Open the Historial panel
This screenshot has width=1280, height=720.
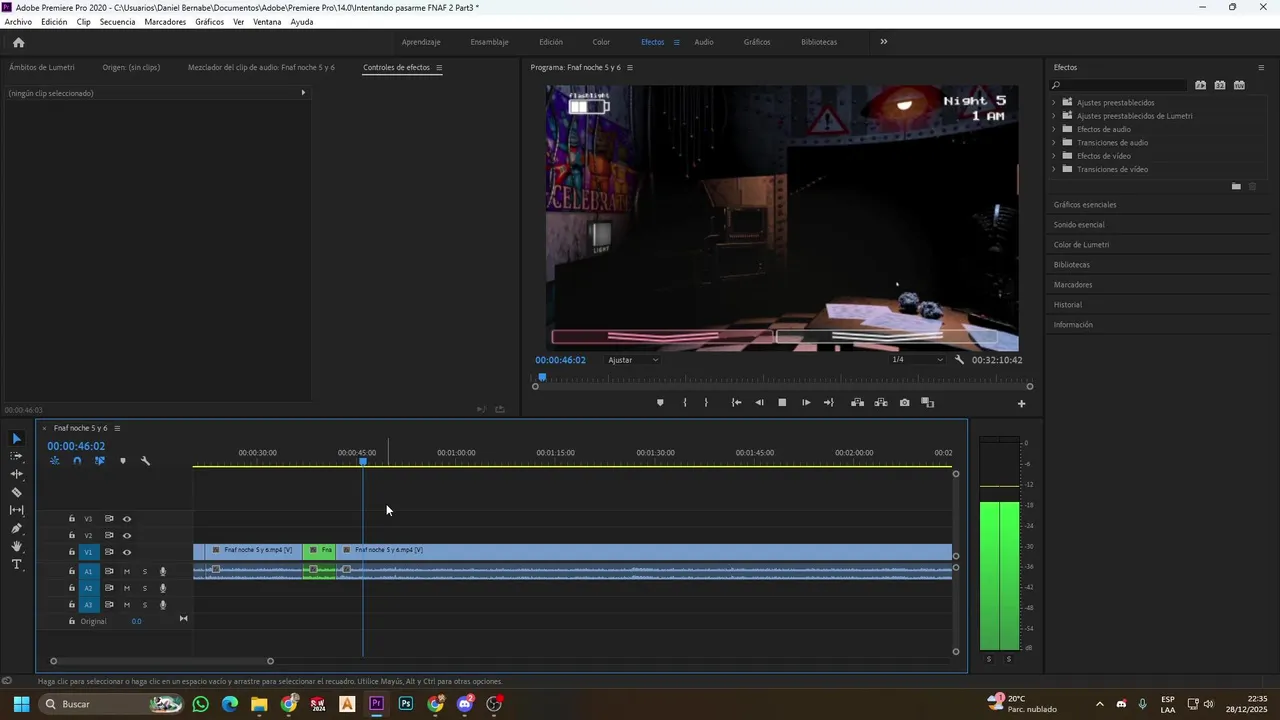(1068, 305)
